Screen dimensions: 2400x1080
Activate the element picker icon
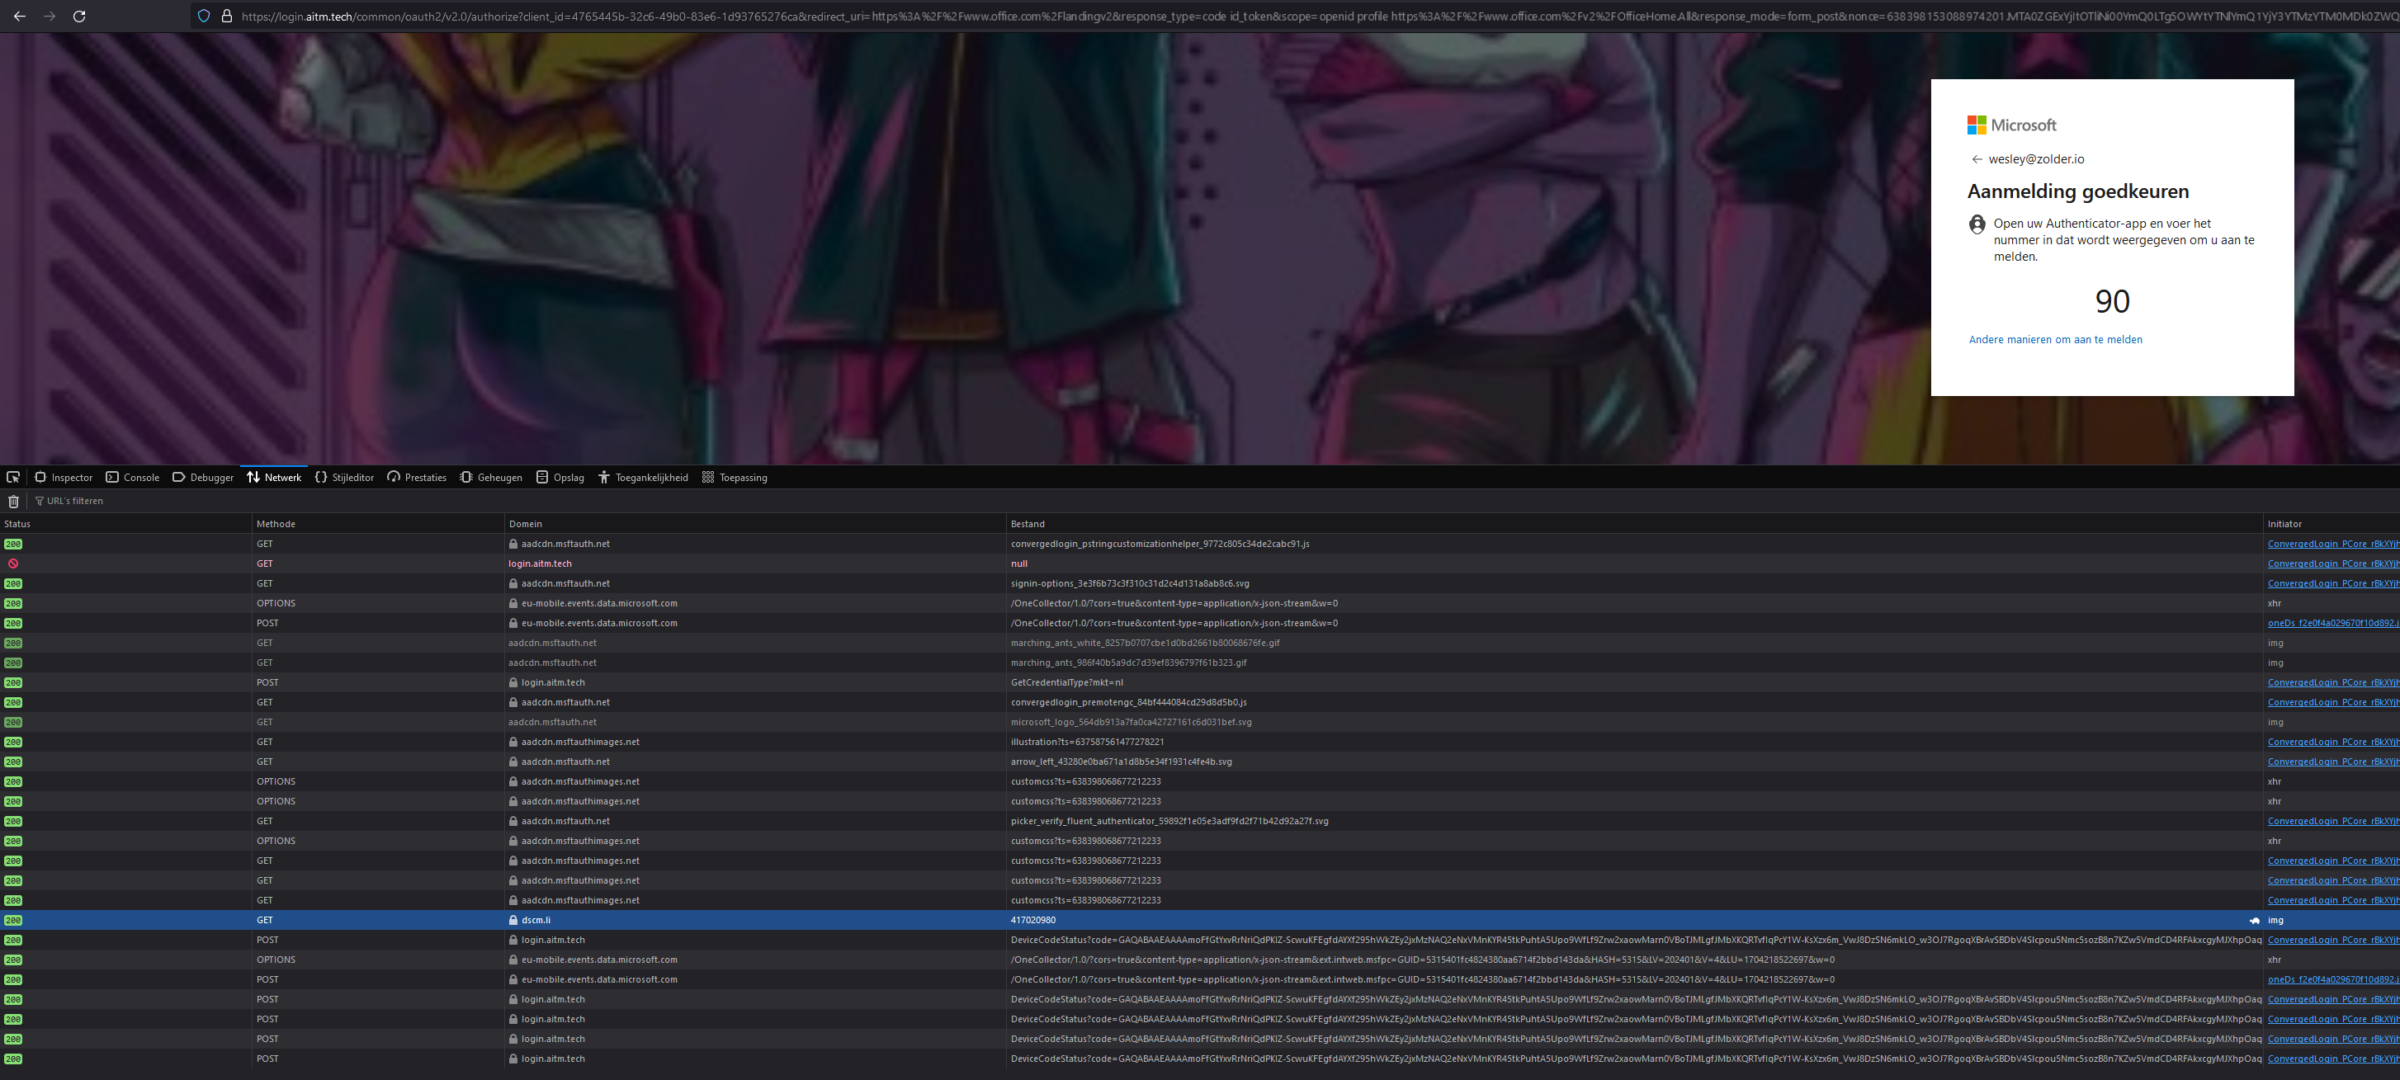(13, 477)
